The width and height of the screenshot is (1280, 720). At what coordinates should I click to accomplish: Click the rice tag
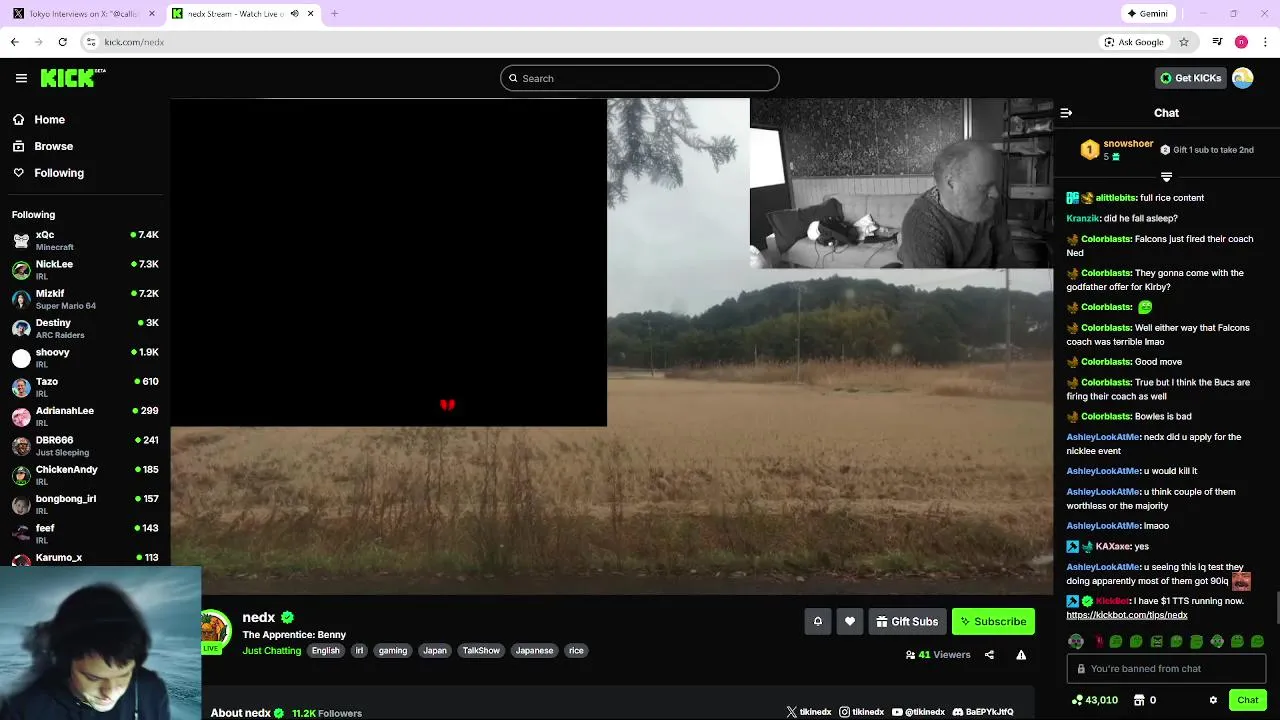[x=576, y=651]
